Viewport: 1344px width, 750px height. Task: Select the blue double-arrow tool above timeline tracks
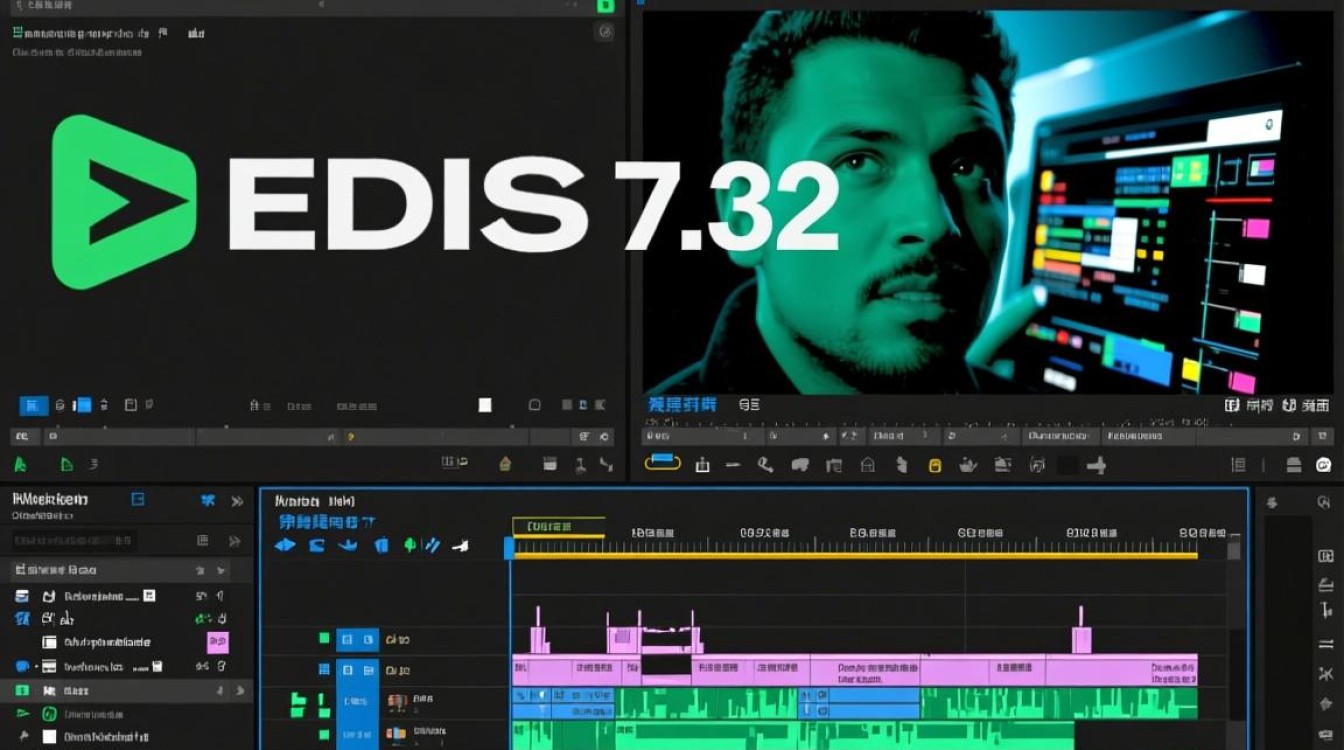285,545
